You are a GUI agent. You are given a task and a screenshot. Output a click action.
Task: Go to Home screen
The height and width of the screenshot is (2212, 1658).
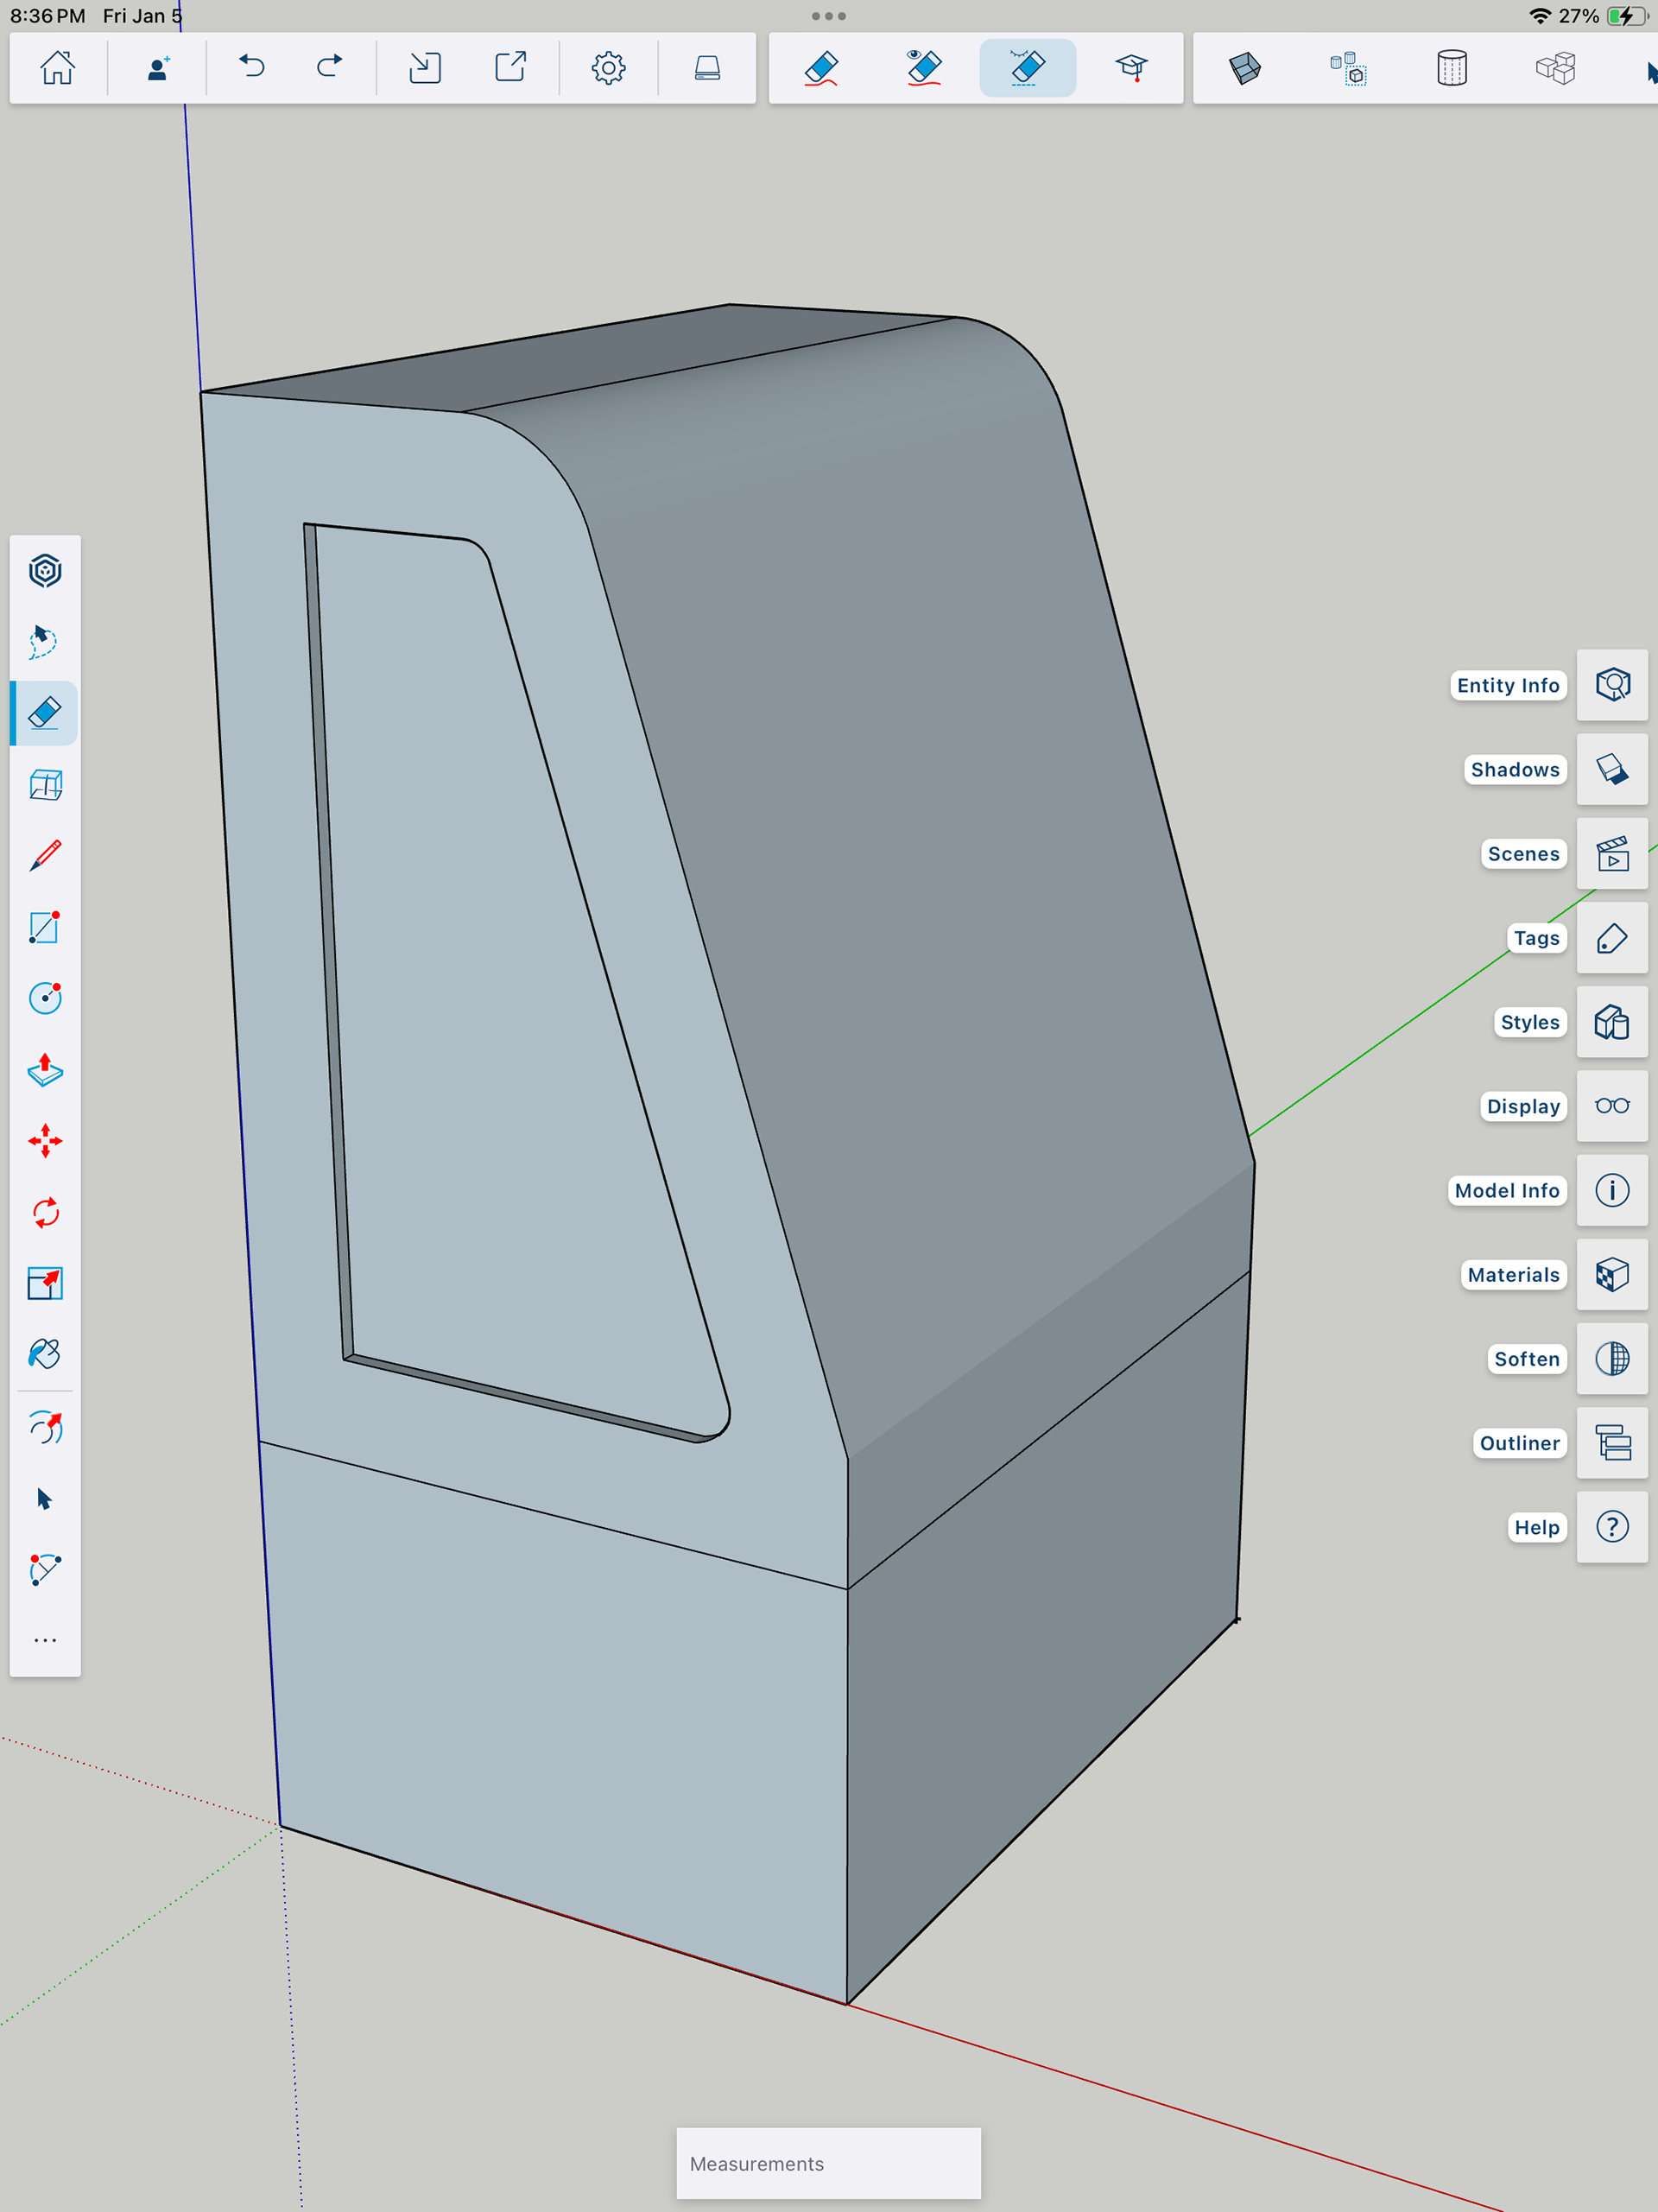tap(57, 68)
